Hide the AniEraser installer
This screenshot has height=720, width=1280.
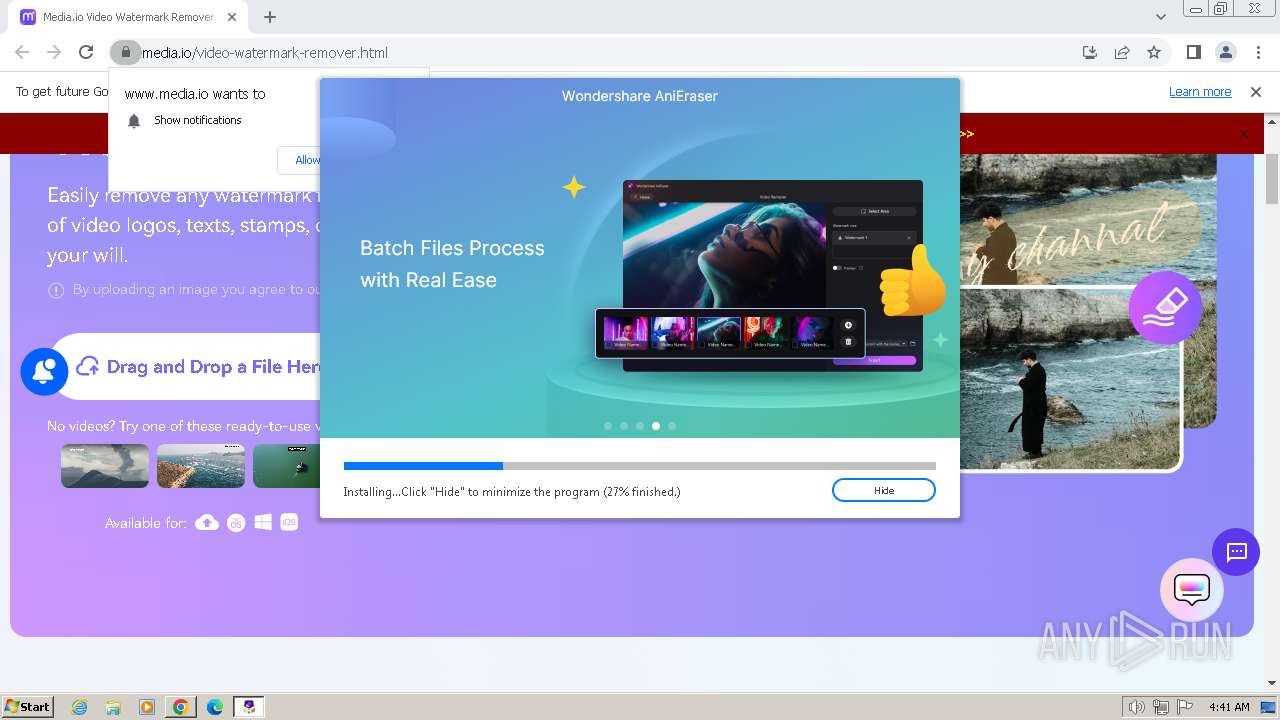pos(884,490)
